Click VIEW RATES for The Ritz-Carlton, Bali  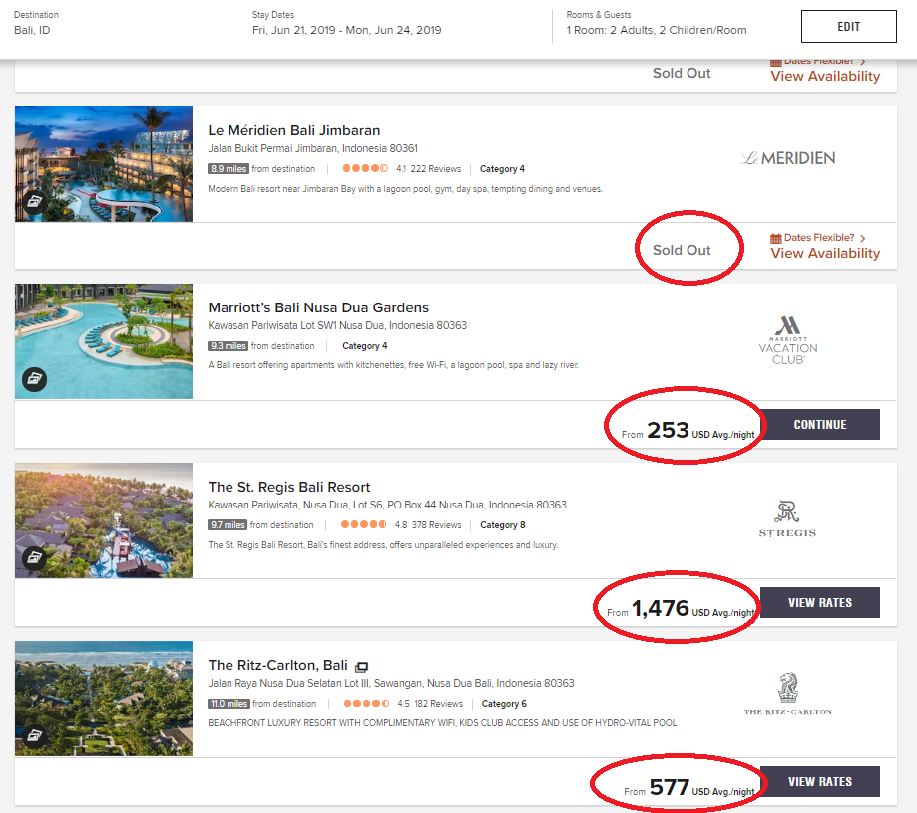[820, 781]
